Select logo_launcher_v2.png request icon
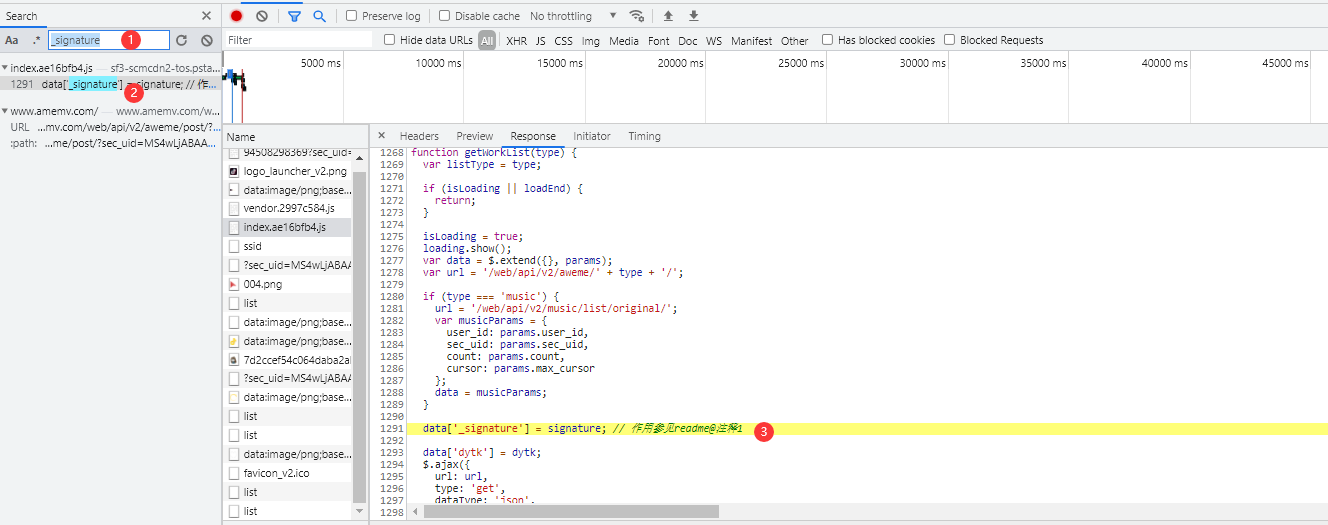 pyautogui.click(x=234, y=171)
